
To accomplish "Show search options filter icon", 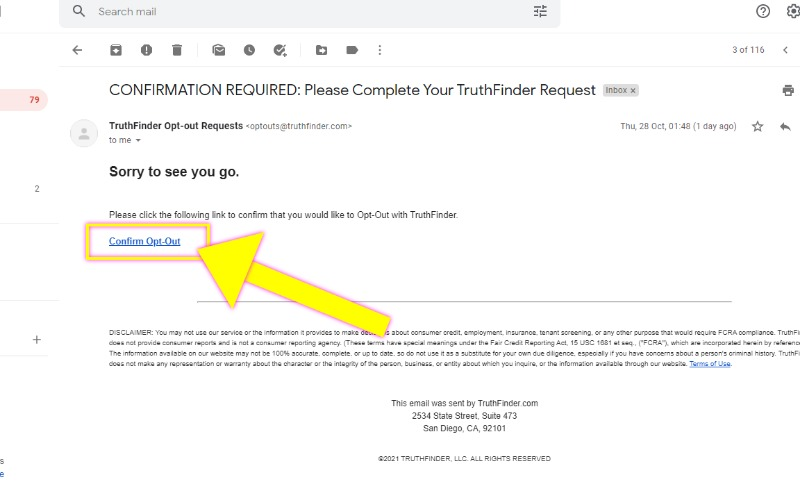I will click(540, 11).
